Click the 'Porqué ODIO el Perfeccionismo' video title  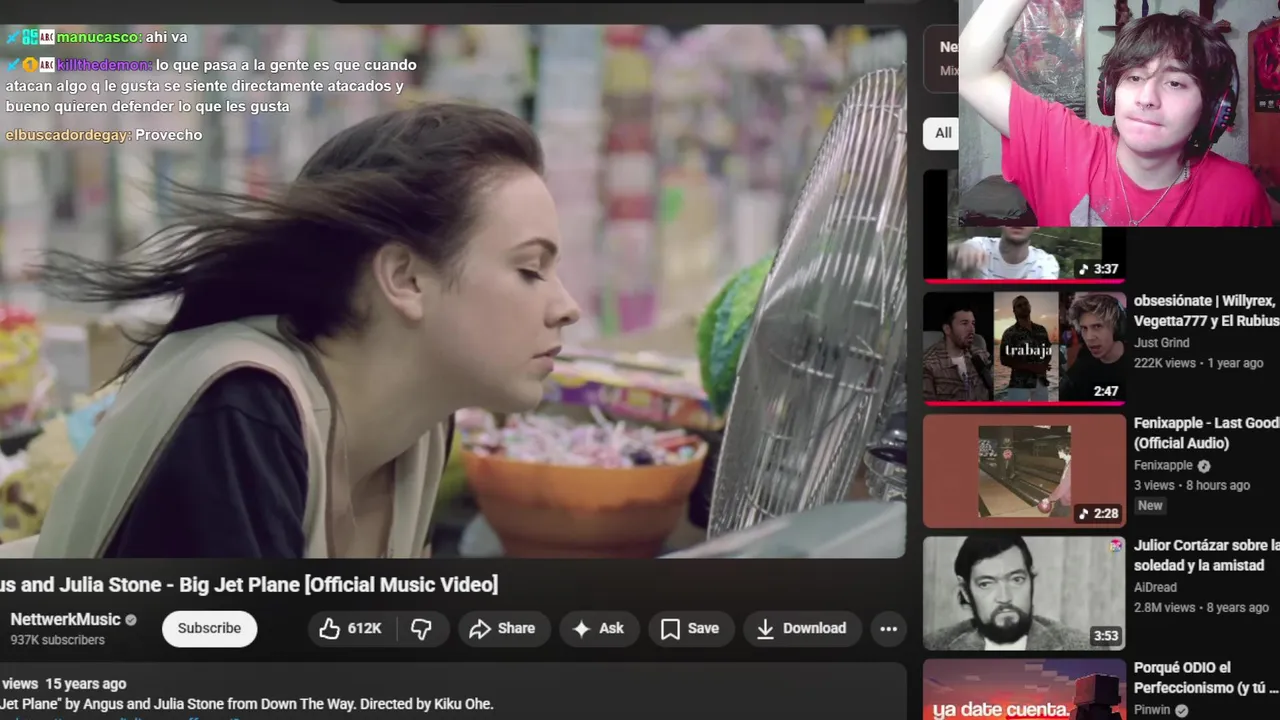pyautogui.click(x=1206, y=677)
